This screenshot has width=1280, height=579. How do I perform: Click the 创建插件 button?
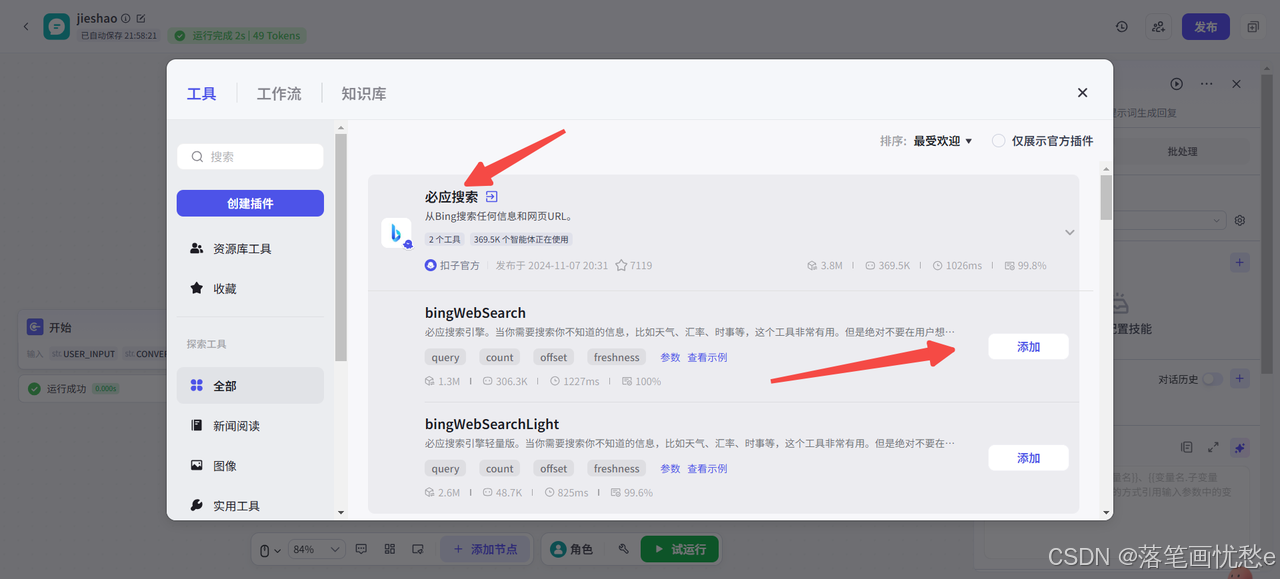[250, 203]
